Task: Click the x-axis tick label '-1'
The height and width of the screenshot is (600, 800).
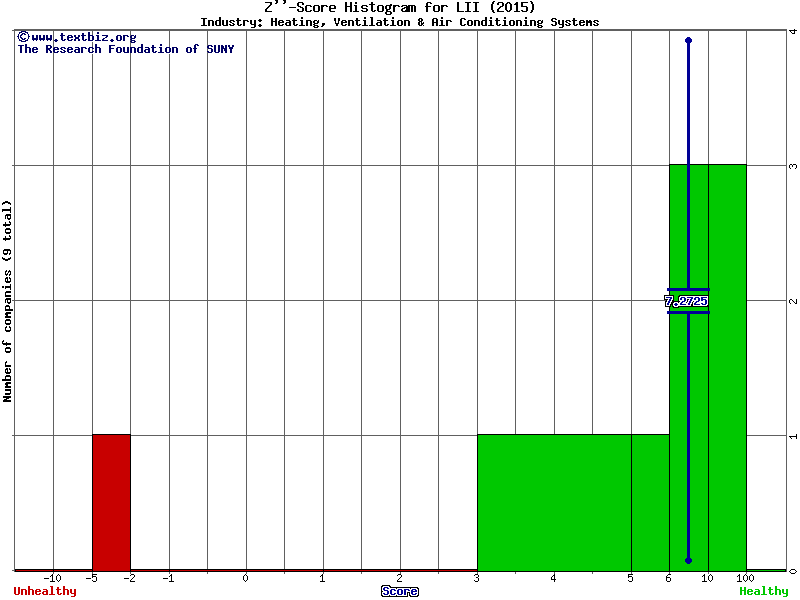Action: click(168, 579)
